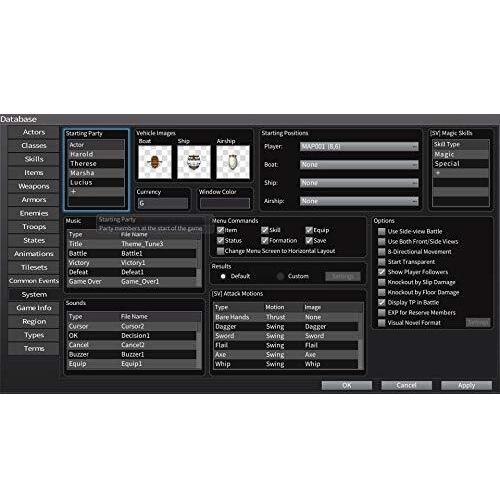Select the Default results radio button
500x500 pixels.
point(223,276)
